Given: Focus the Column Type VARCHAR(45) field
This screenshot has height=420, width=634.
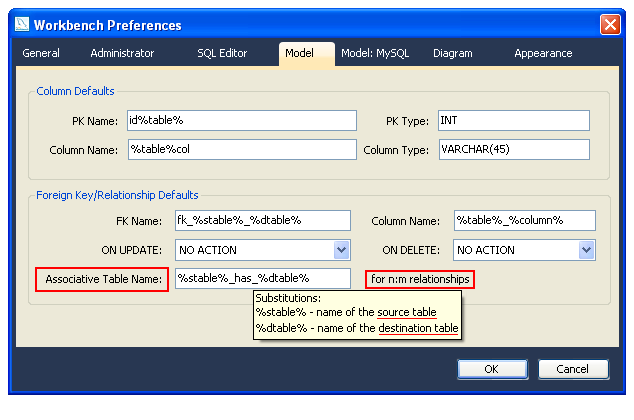Looking at the screenshot, I should [513, 150].
